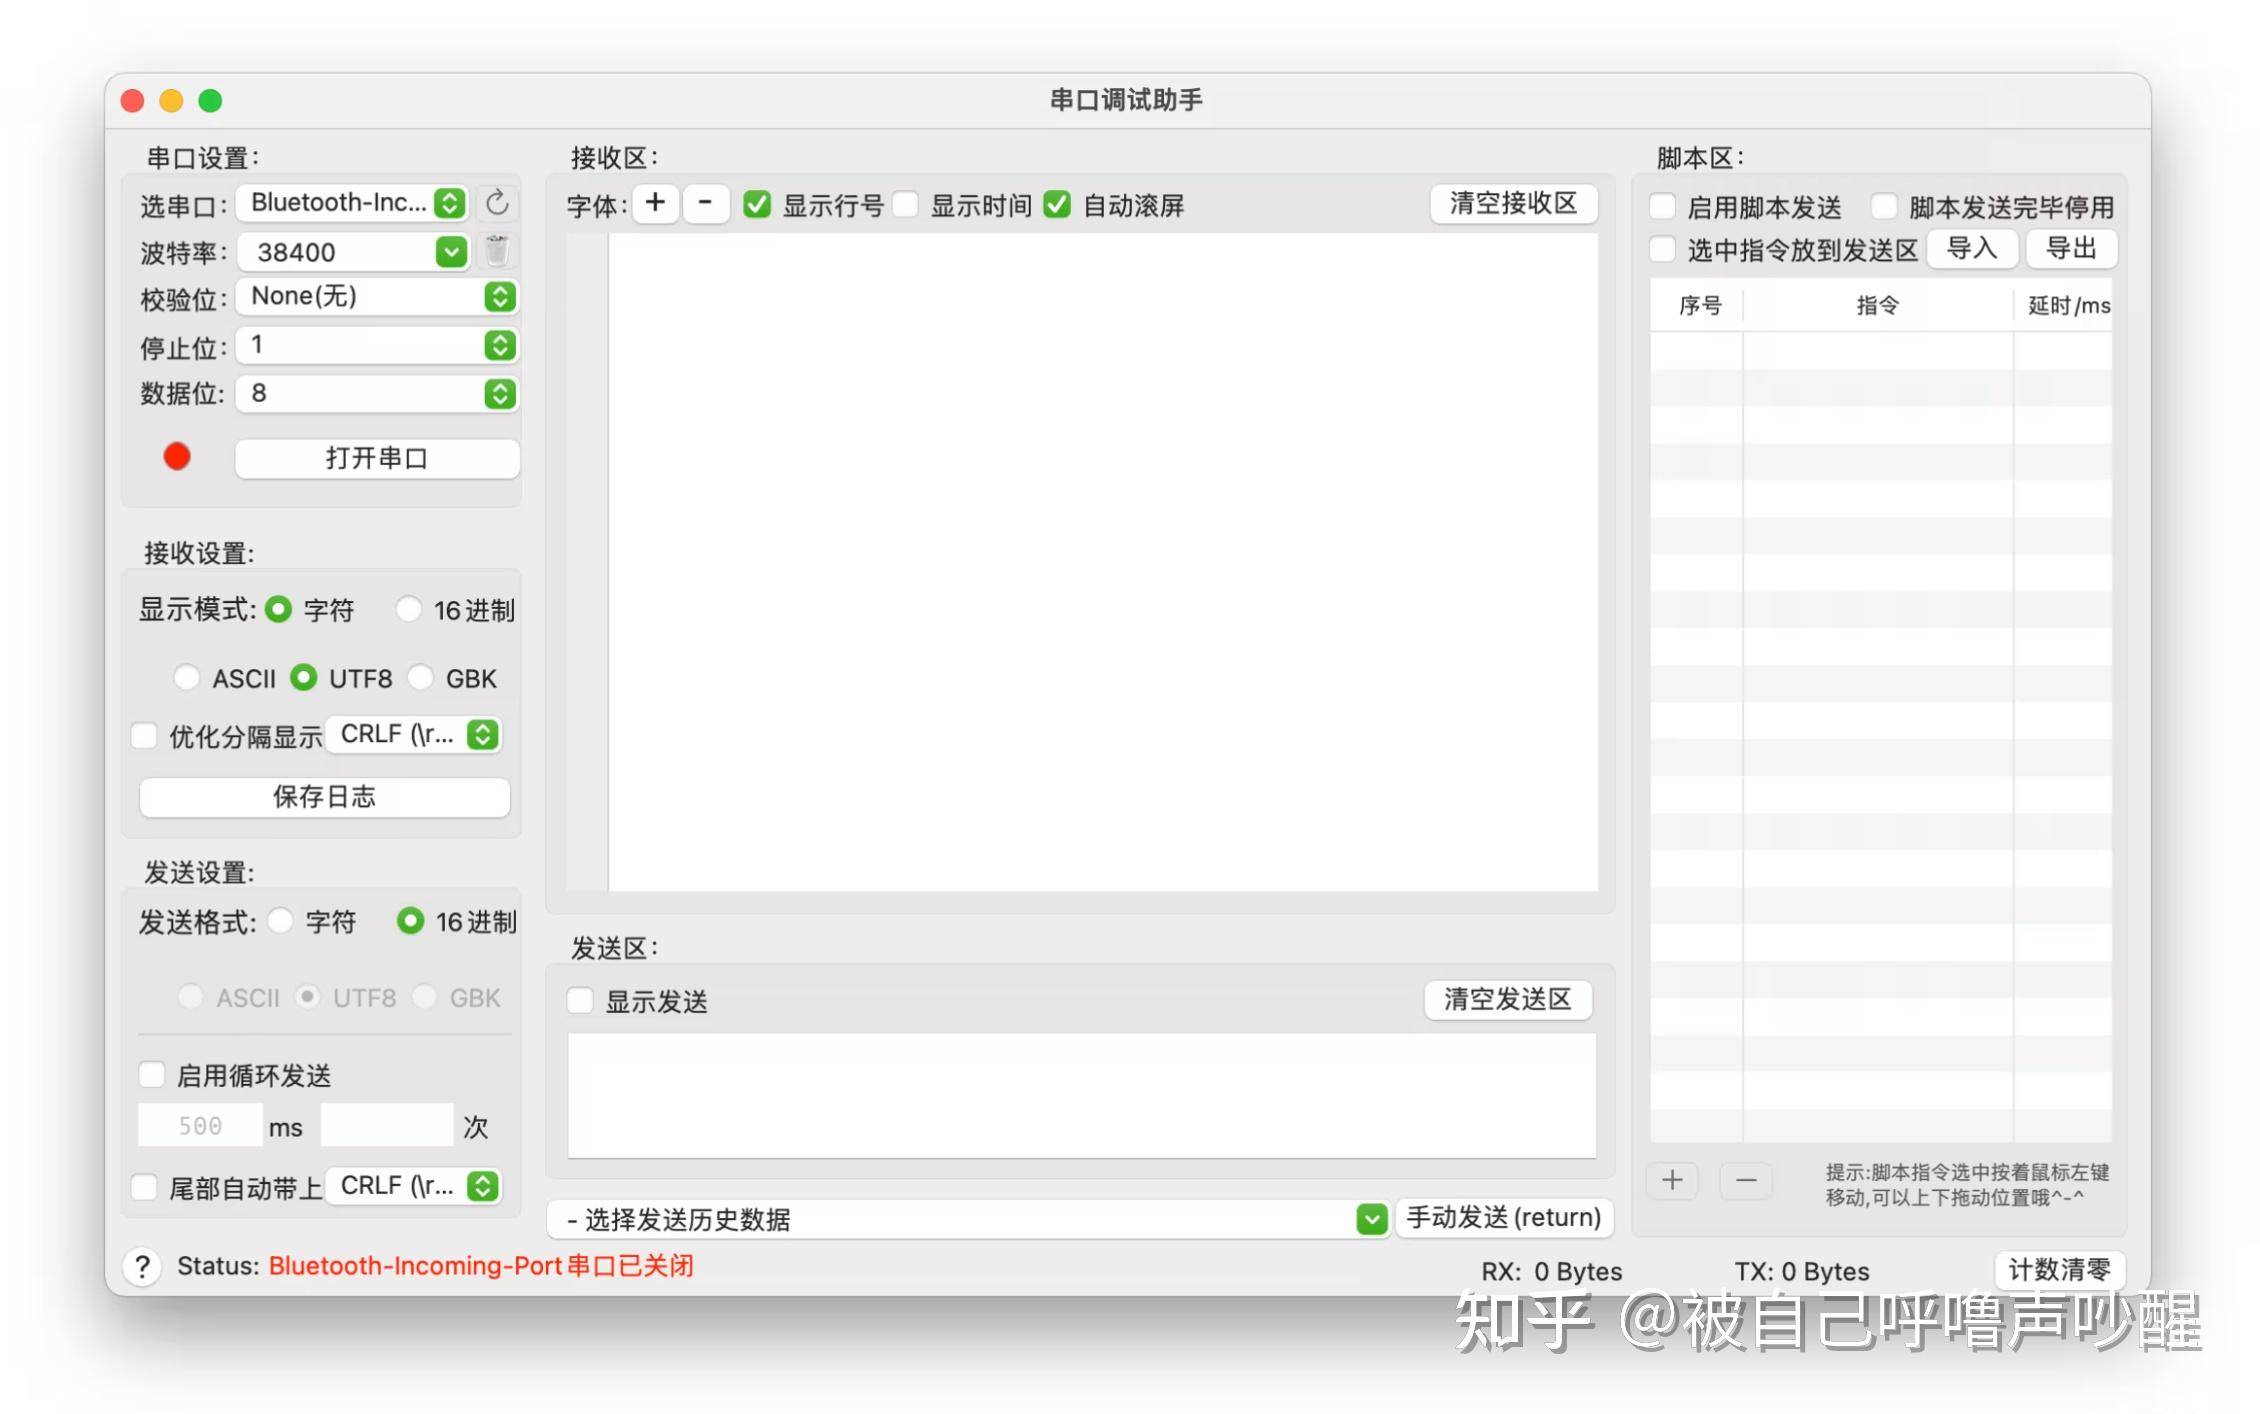The width and height of the screenshot is (2260, 1414).
Task: Enable the 优化分隔显示 checkbox
Action: (x=145, y=737)
